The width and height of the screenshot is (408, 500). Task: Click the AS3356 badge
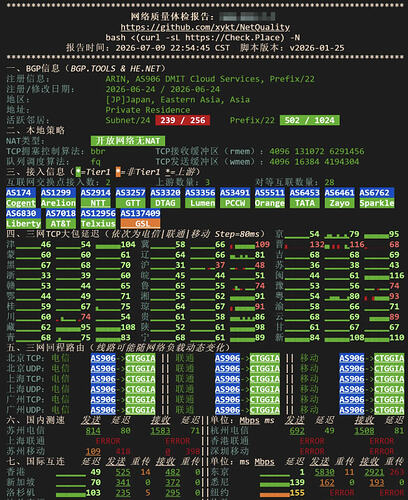pos(200,192)
